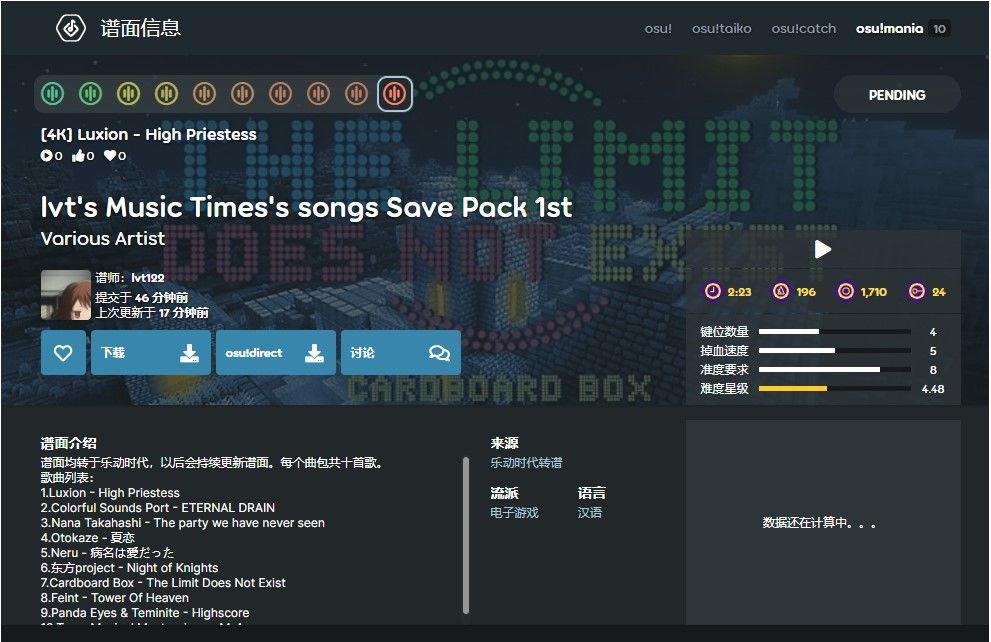The image size is (991, 642).
Task: Select the ninth difficulty icon
Action: pos(356,94)
